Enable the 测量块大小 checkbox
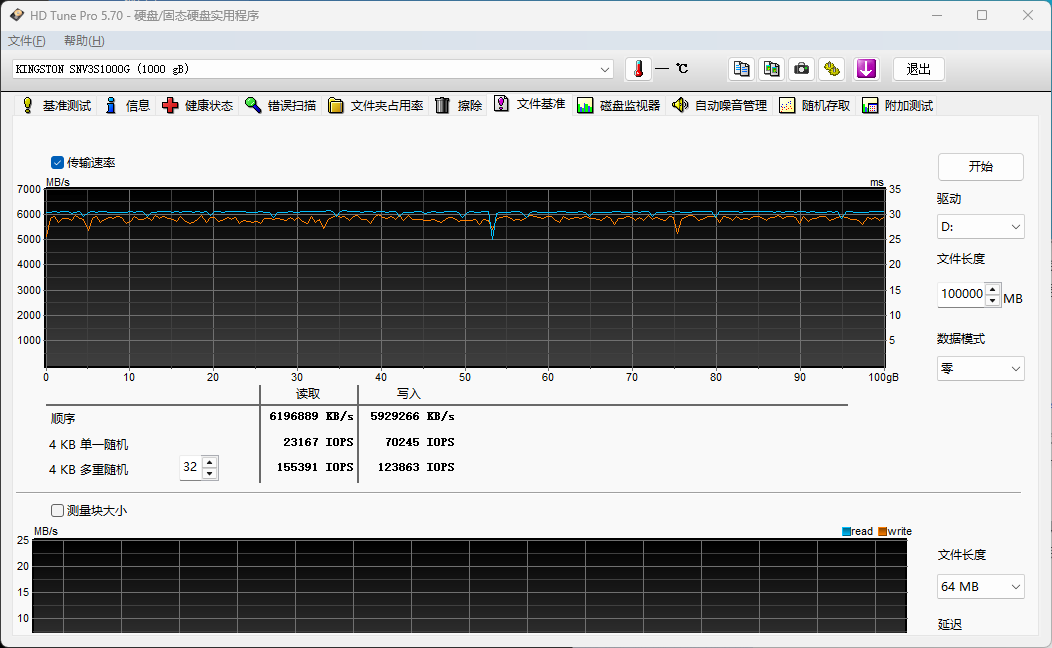Screen dimensions: 1052x648 pos(58,510)
